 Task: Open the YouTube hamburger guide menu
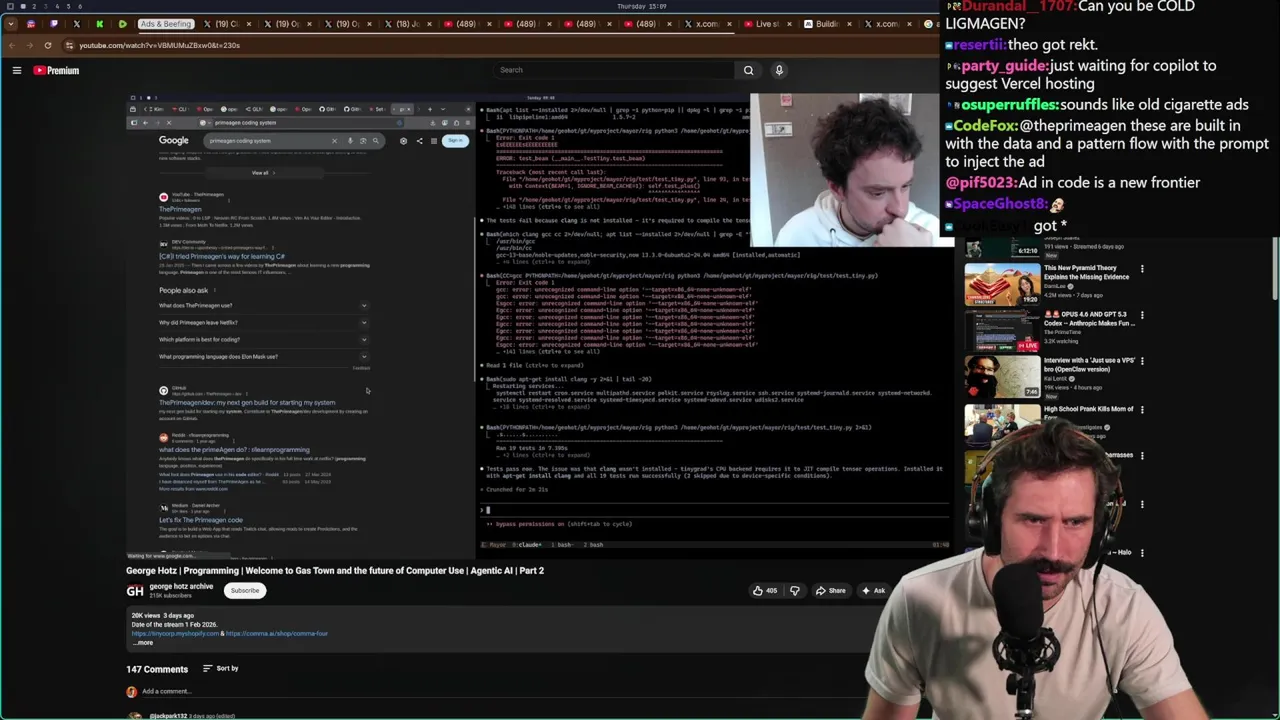17,70
